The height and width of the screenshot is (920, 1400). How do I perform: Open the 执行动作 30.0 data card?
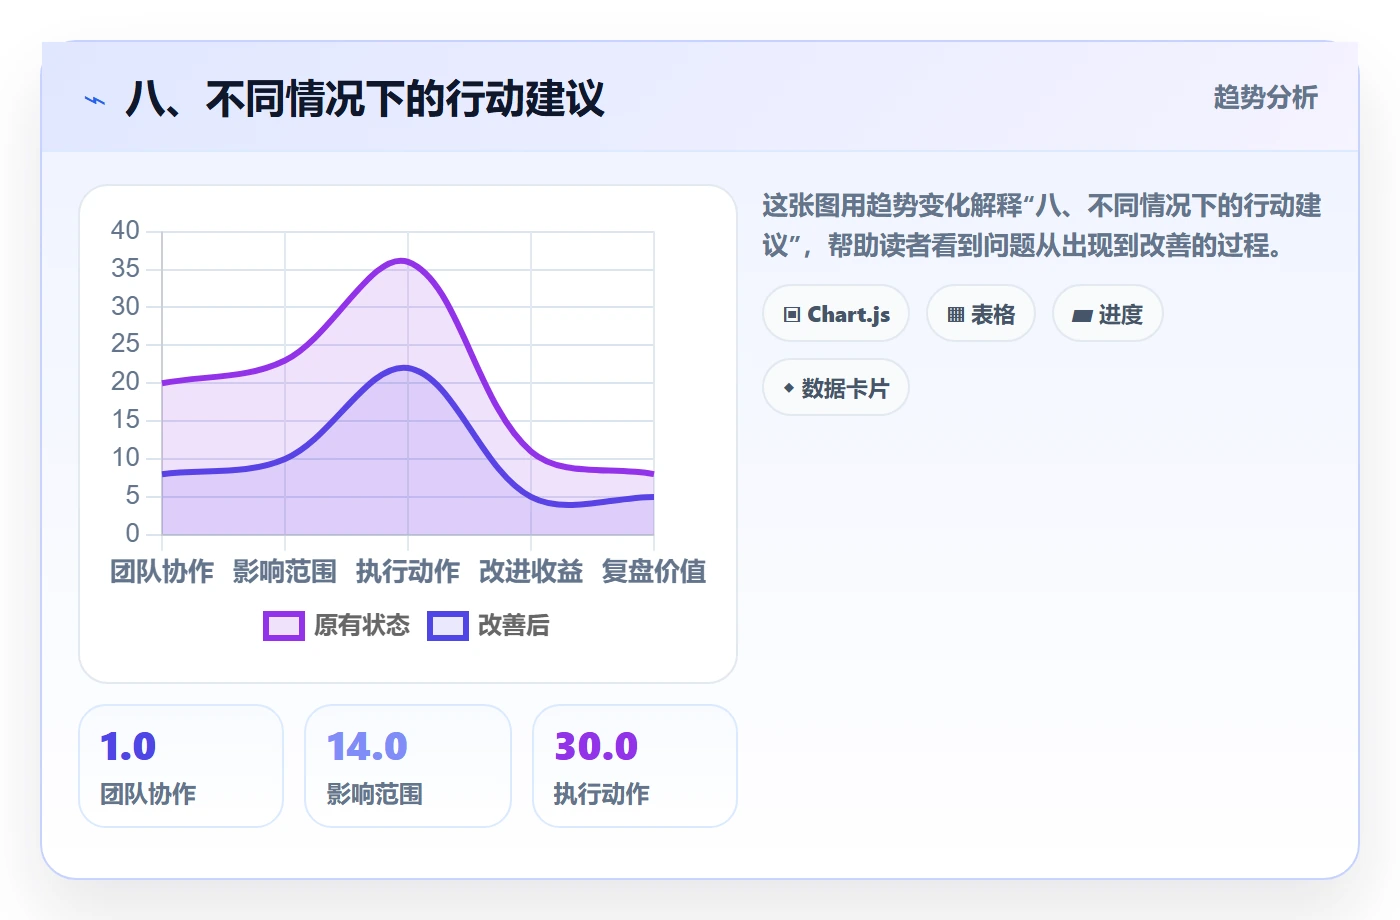click(635, 766)
